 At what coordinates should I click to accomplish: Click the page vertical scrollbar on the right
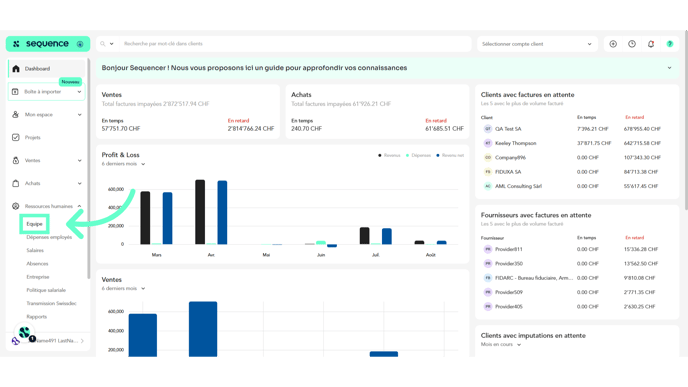[686, 119]
